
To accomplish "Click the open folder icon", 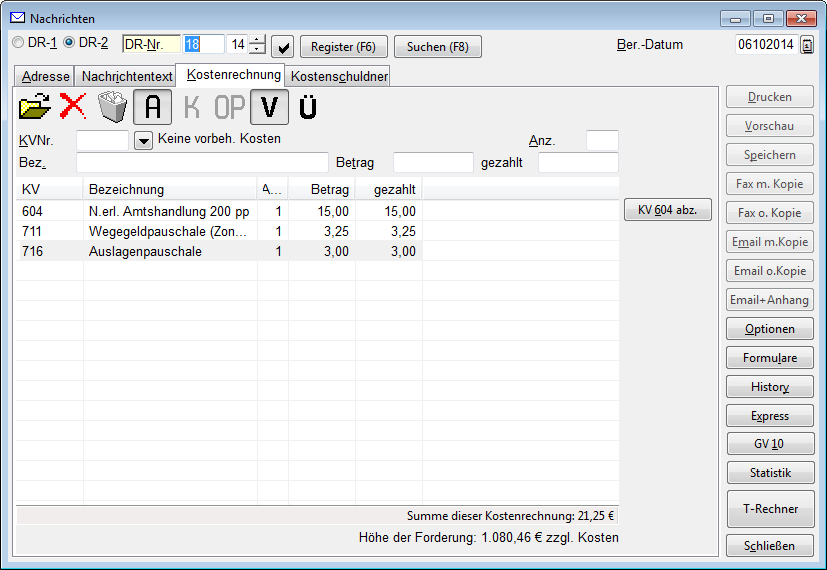I will (x=36, y=106).
